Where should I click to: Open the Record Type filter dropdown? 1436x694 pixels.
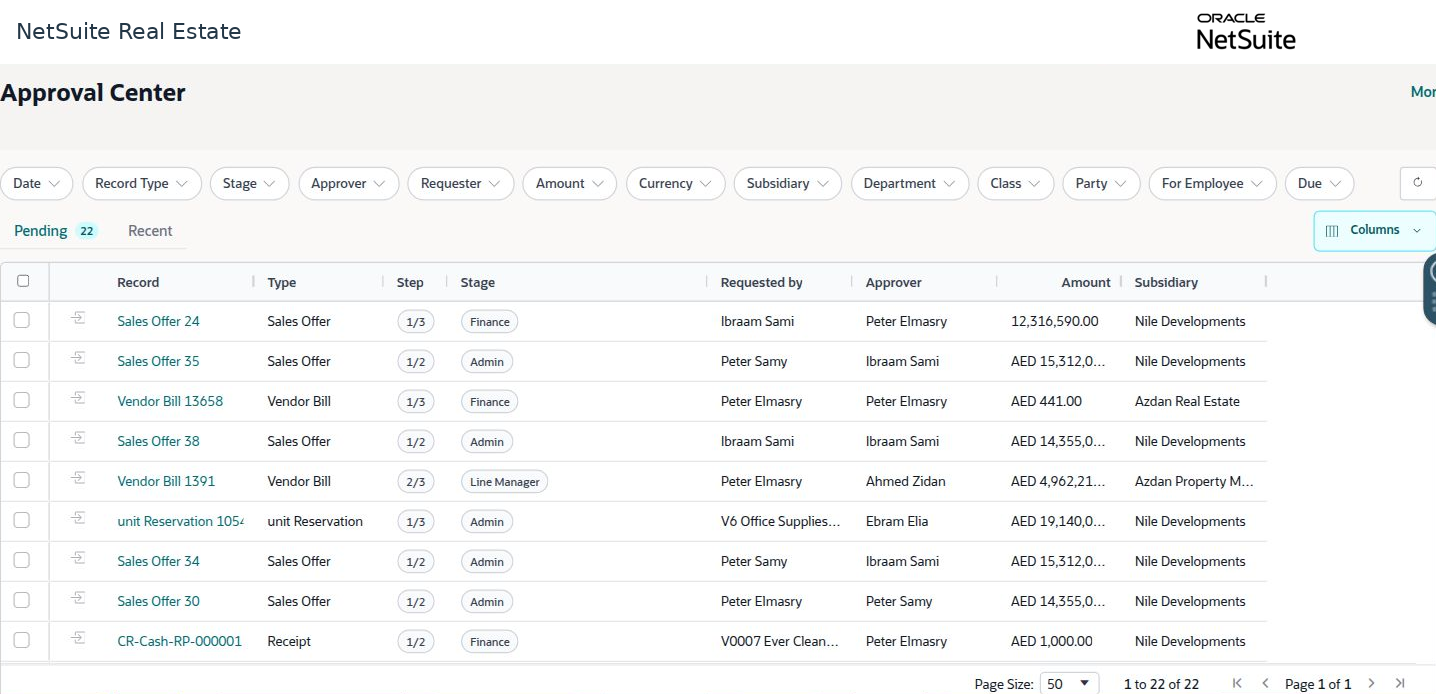[x=142, y=184]
